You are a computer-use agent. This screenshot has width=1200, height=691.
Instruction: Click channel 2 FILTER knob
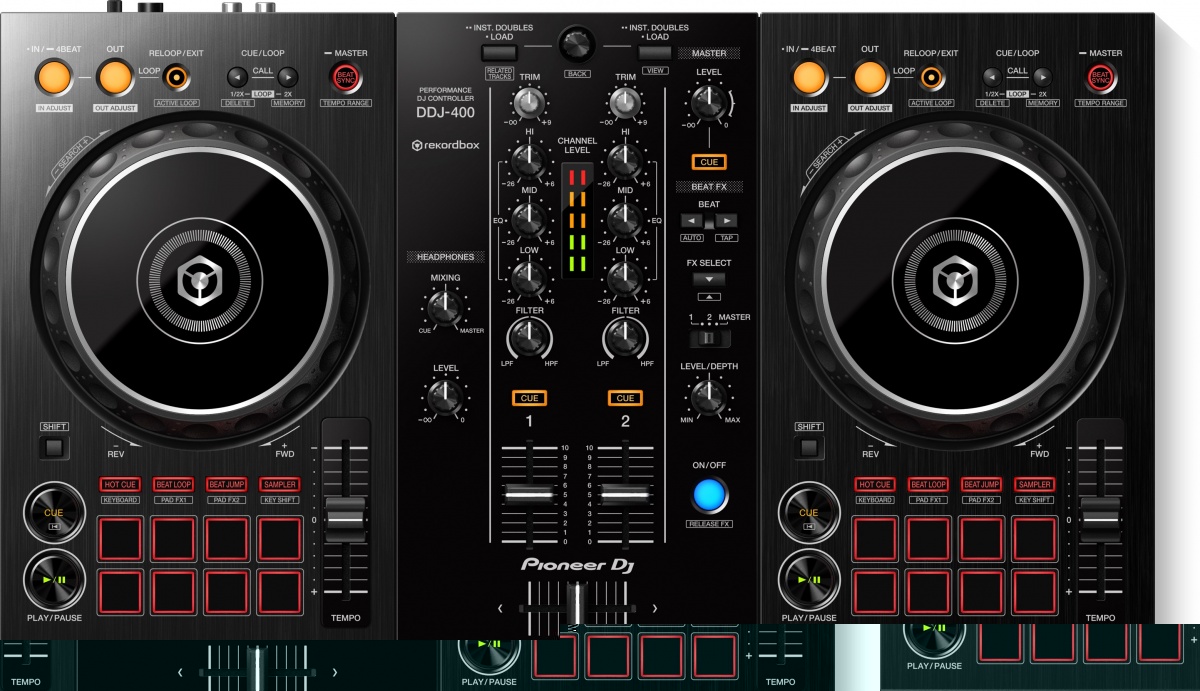tap(625, 339)
